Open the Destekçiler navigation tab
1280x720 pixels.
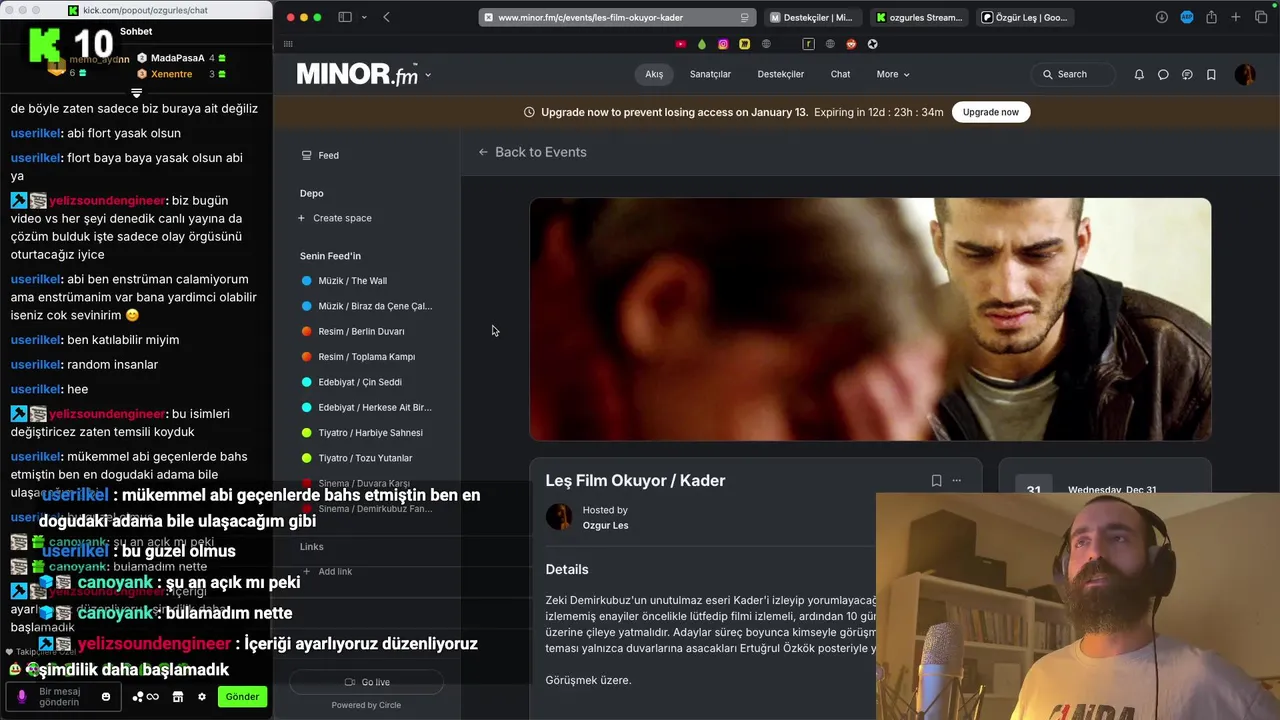pos(781,74)
